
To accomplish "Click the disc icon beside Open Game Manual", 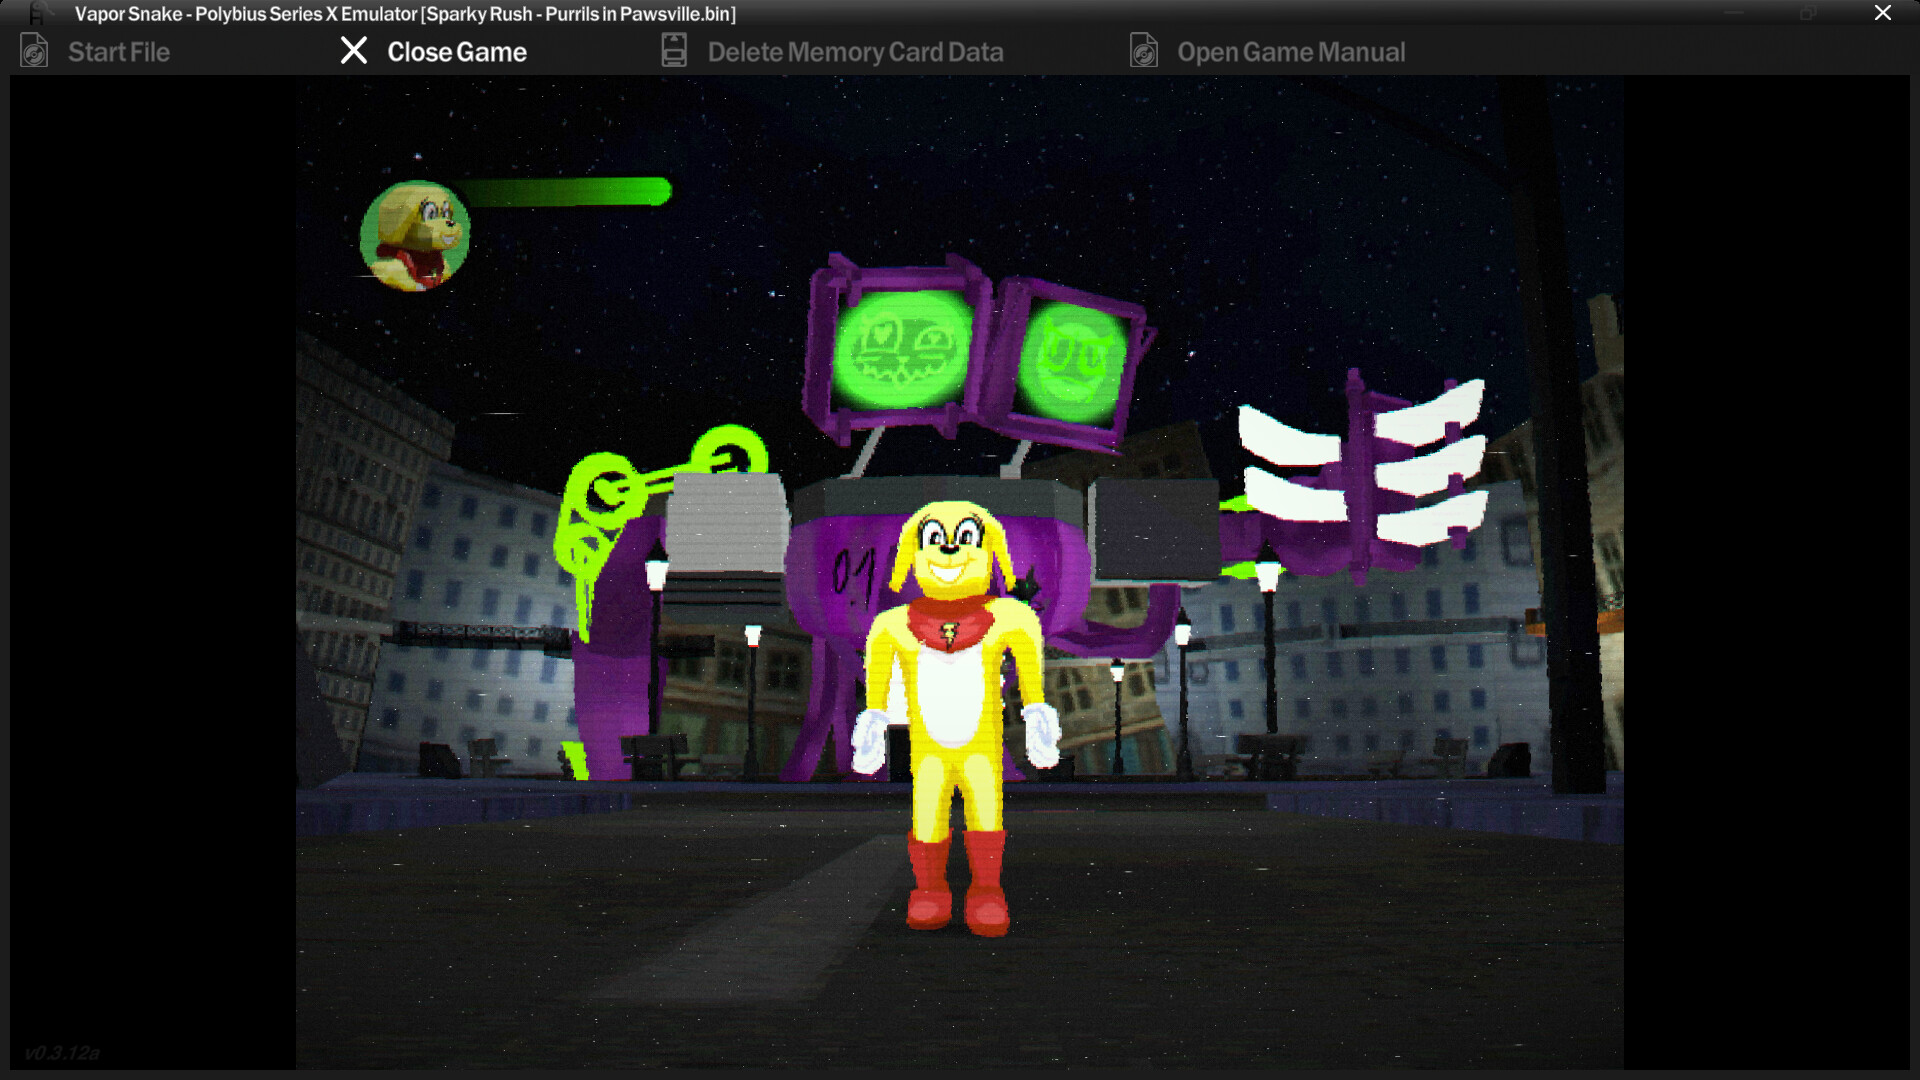I will pyautogui.click(x=1143, y=50).
